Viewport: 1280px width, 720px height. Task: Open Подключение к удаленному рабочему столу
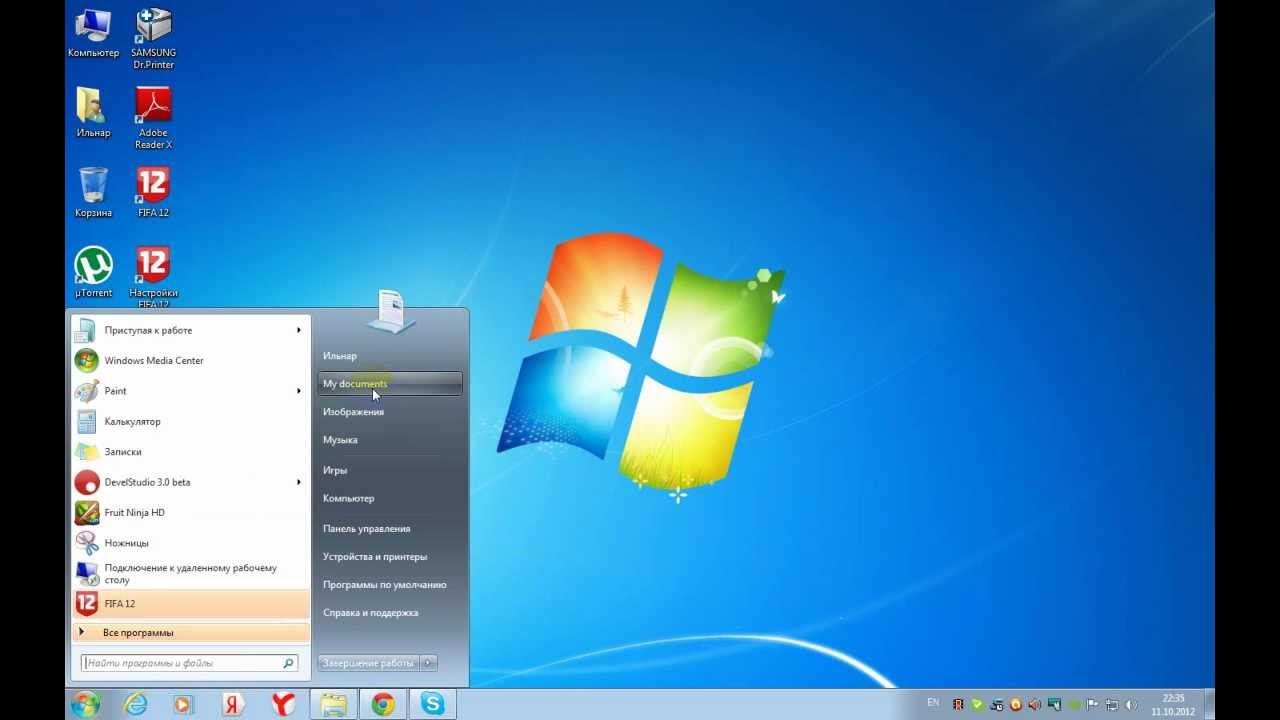click(190, 573)
